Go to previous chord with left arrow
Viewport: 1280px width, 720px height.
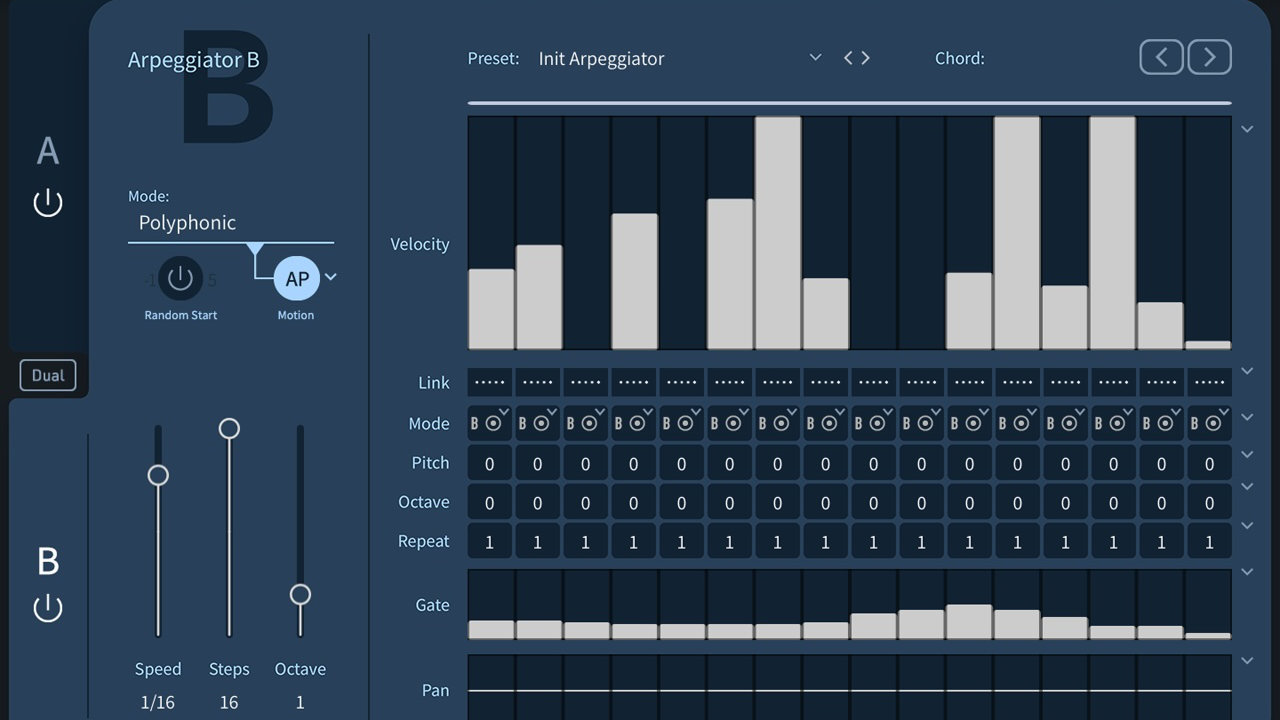[1161, 57]
